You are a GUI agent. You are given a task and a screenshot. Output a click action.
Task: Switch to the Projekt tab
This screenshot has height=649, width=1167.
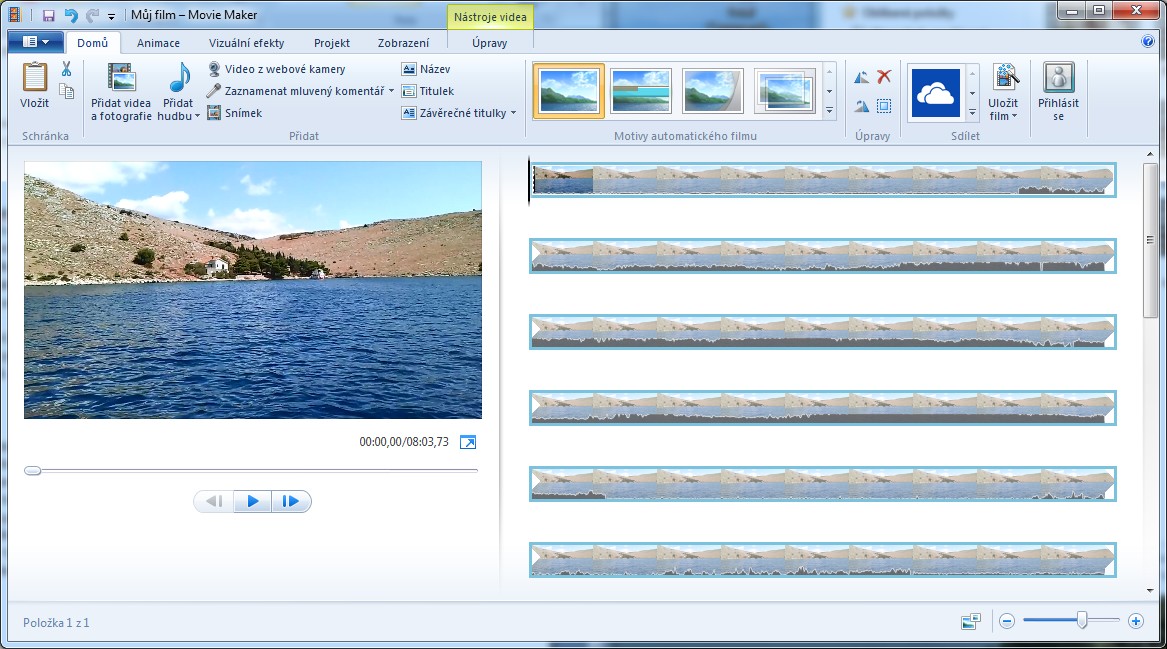(x=332, y=42)
